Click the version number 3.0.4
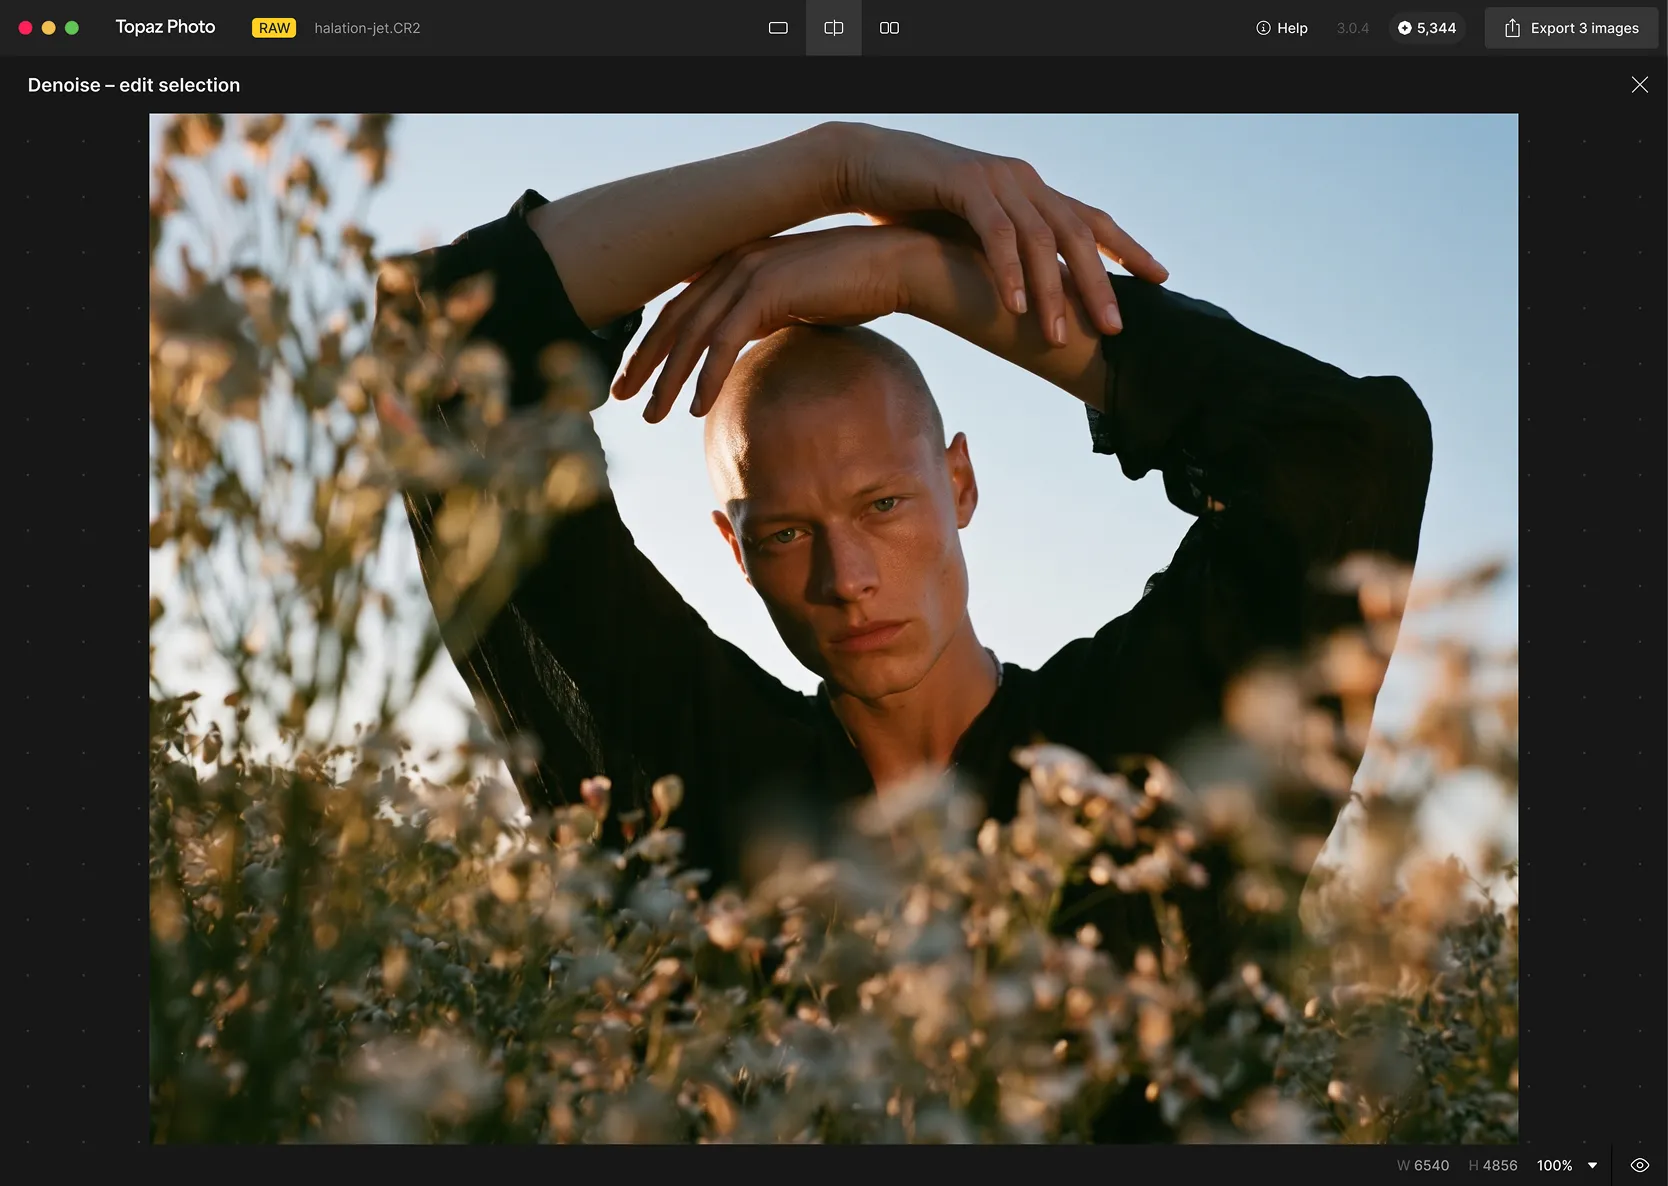Image resolution: width=1668 pixels, height=1186 pixels. (1353, 28)
